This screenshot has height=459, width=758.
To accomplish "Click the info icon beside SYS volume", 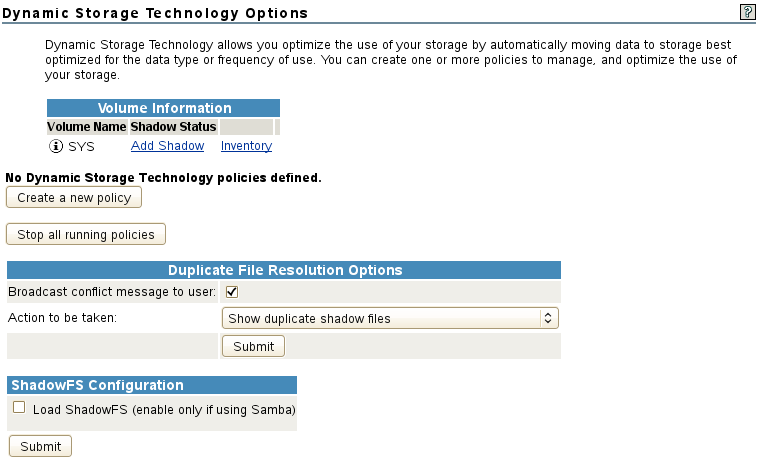I will click(56, 146).
